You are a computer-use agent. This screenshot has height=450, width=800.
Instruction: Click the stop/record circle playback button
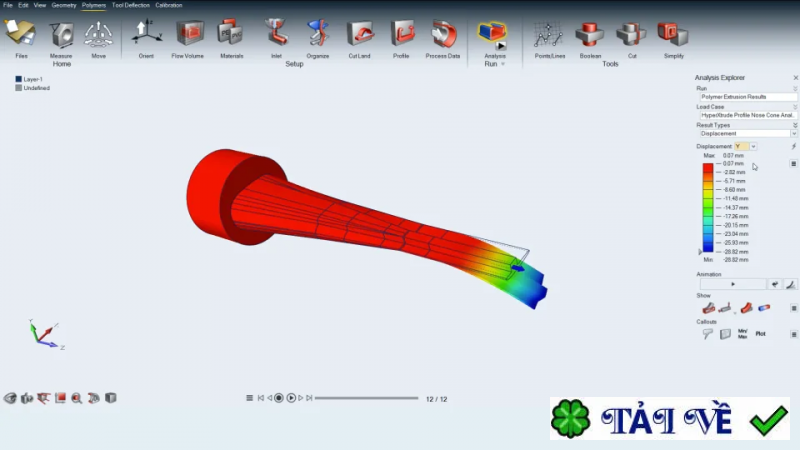279,398
